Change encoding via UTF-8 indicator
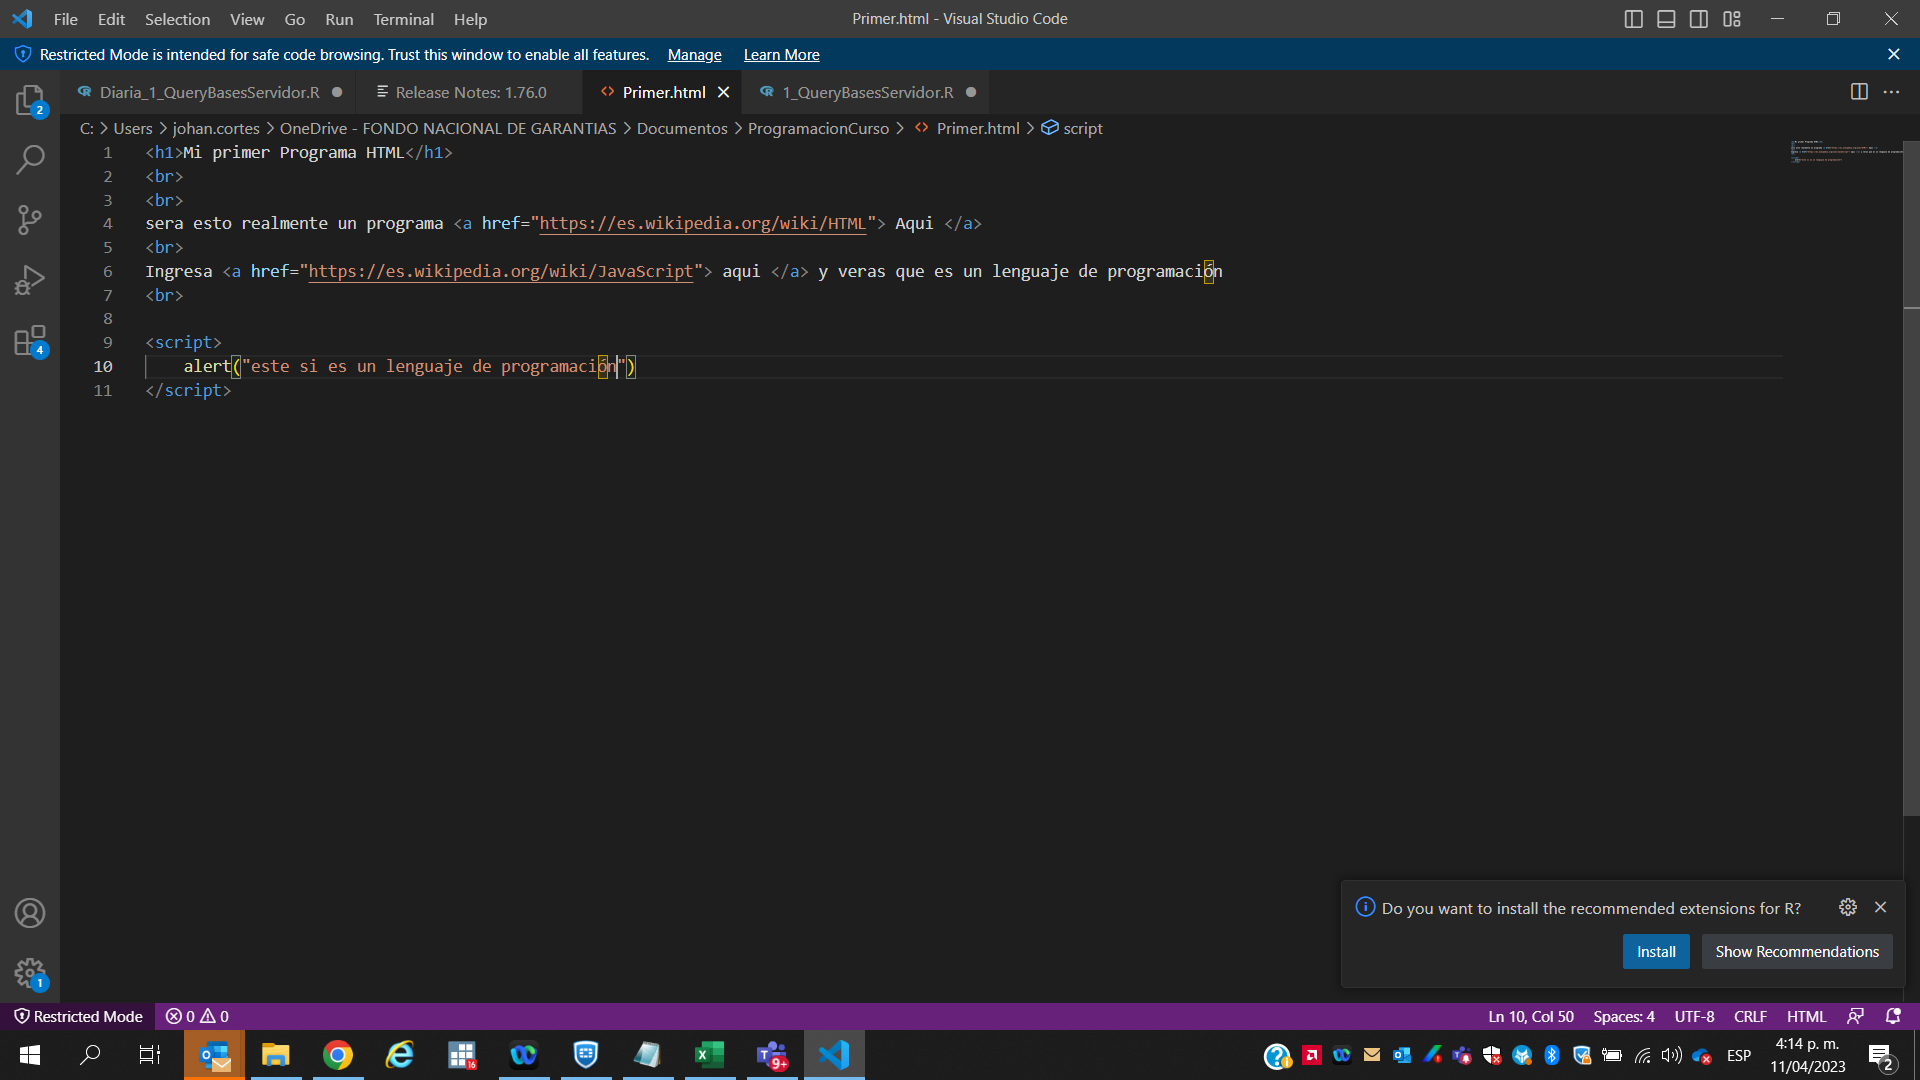This screenshot has height=1080, width=1920. point(1694,1016)
